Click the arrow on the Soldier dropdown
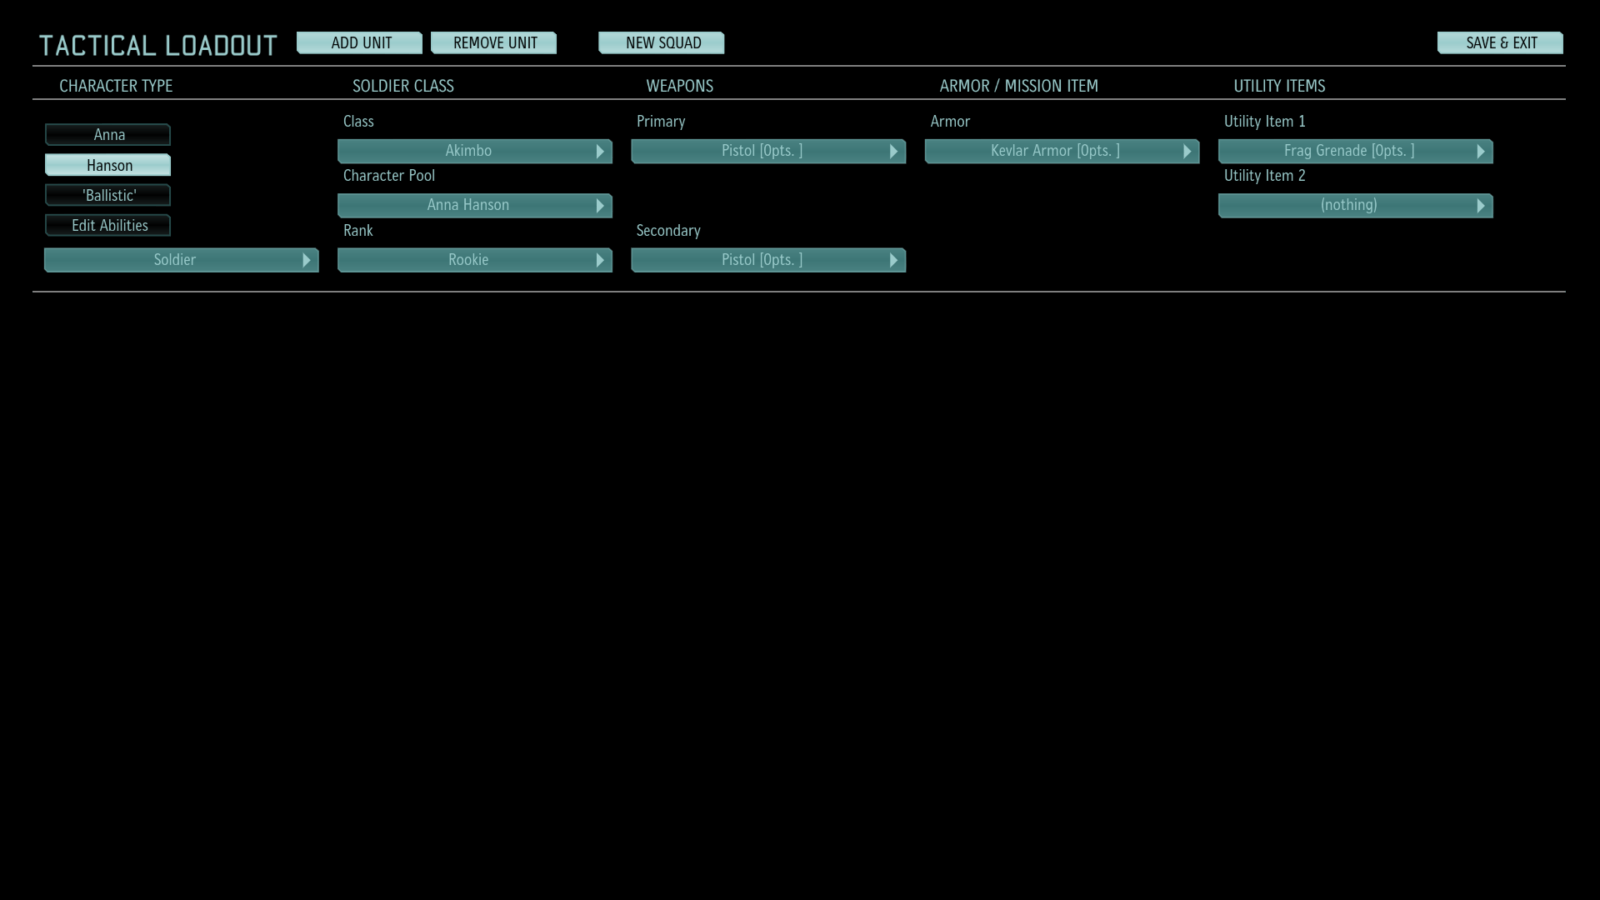Image resolution: width=1600 pixels, height=900 pixels. (306, 260)
